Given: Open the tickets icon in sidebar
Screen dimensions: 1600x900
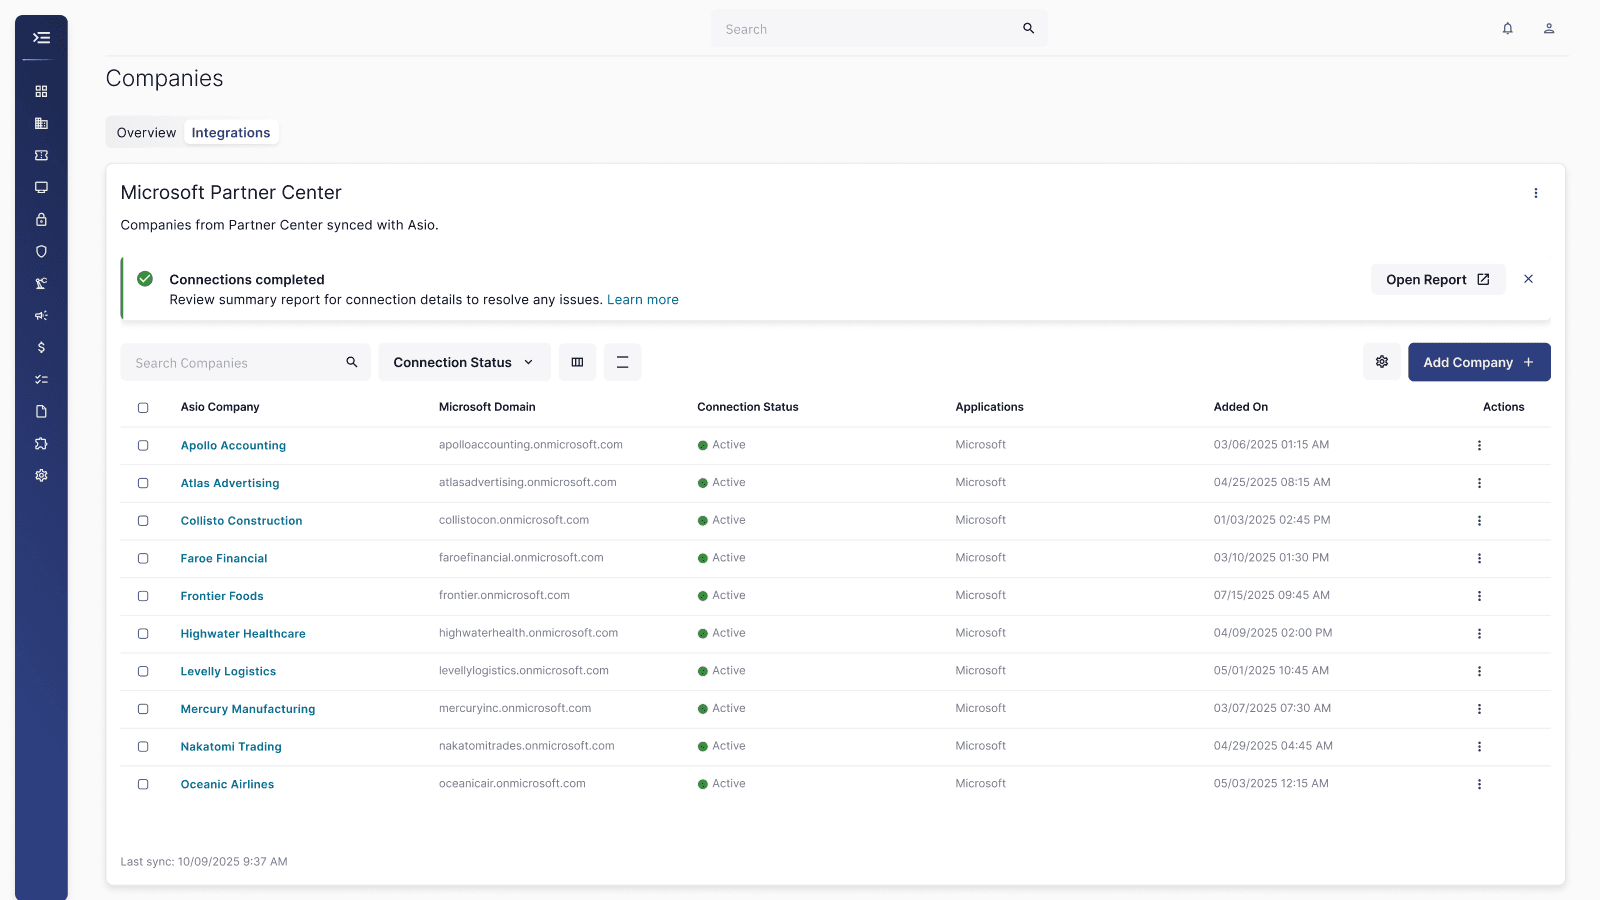Looking at the screenshot, I should point(41,155).
